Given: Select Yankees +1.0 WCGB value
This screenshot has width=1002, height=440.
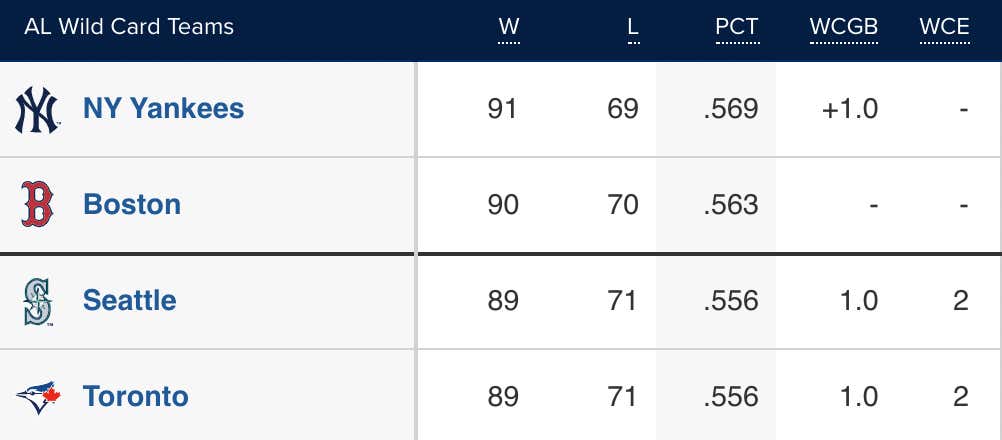Looking at the screenshot, I should point(850,109).
